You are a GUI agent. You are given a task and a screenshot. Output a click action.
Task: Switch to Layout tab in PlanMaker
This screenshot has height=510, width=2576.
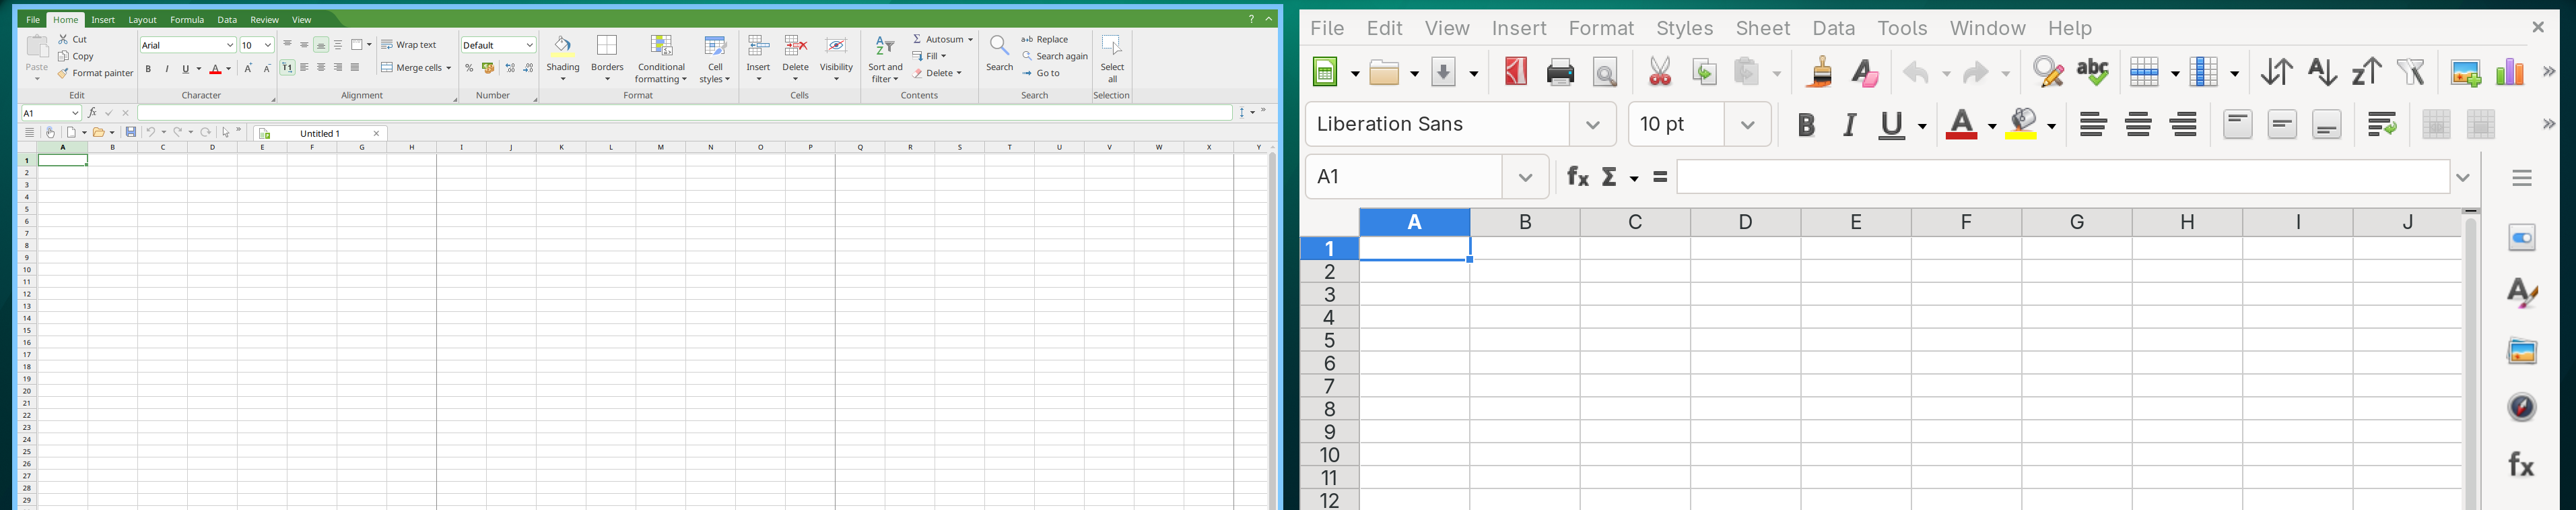[142, 20]
